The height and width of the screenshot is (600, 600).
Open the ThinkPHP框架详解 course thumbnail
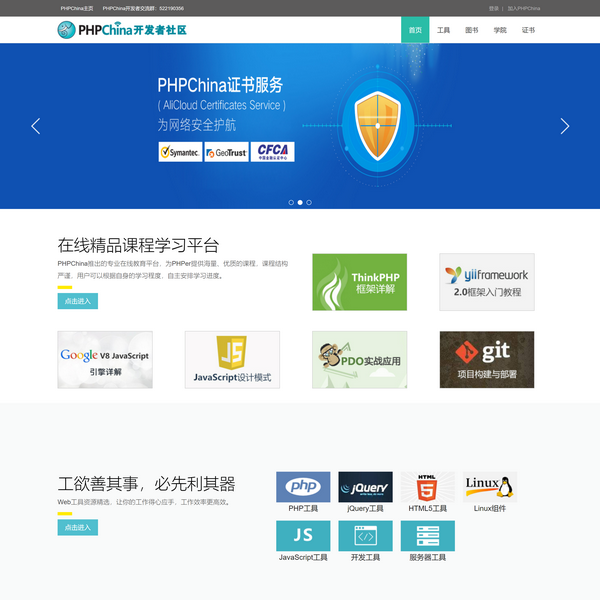click(x=359, y=282)
